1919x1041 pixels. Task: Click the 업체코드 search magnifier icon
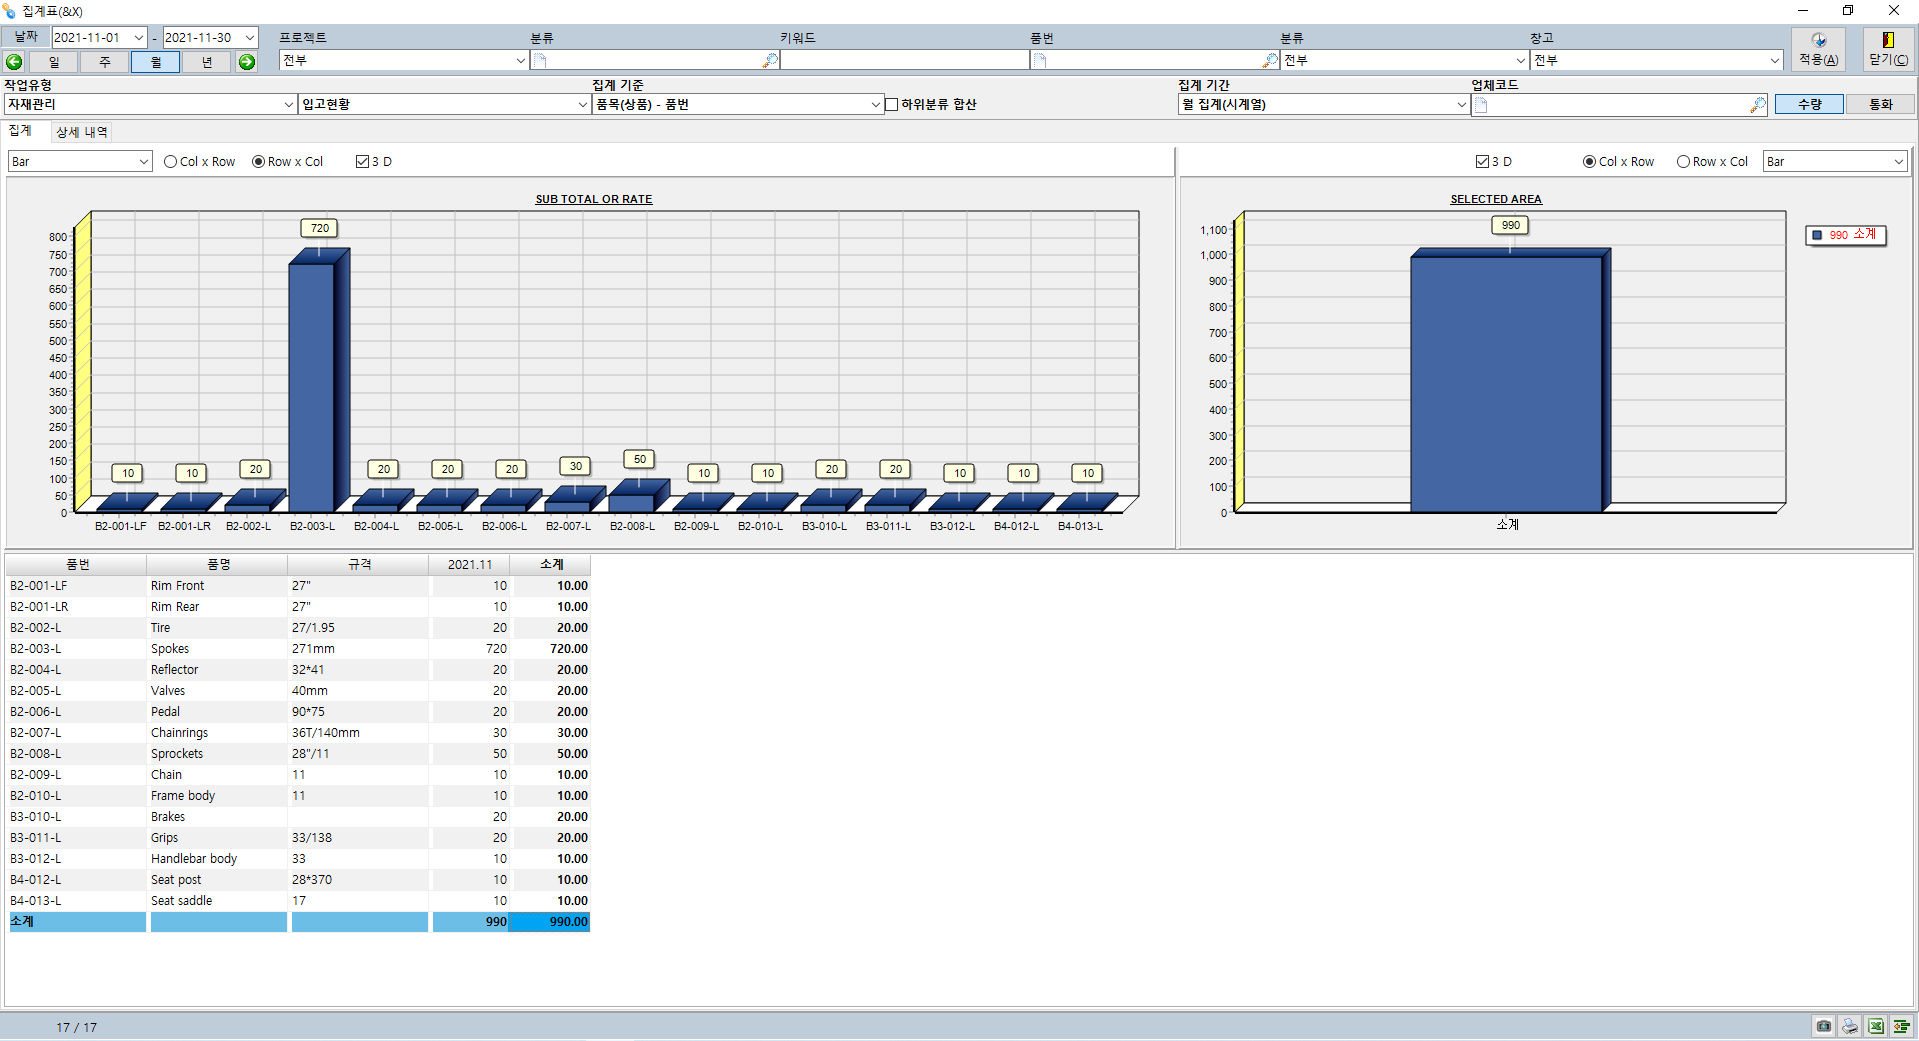click(1758, 105)
